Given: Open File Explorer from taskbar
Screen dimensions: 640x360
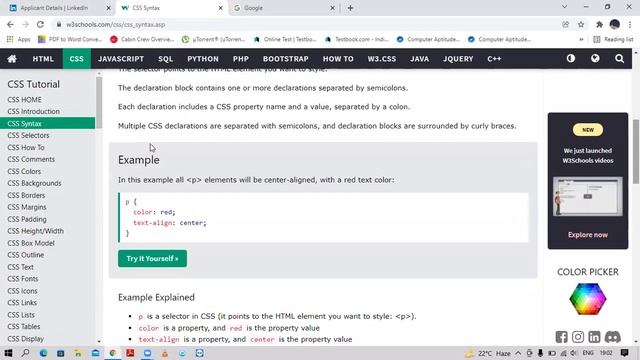Looking at the screenshot, I should [x=78, y=353].
